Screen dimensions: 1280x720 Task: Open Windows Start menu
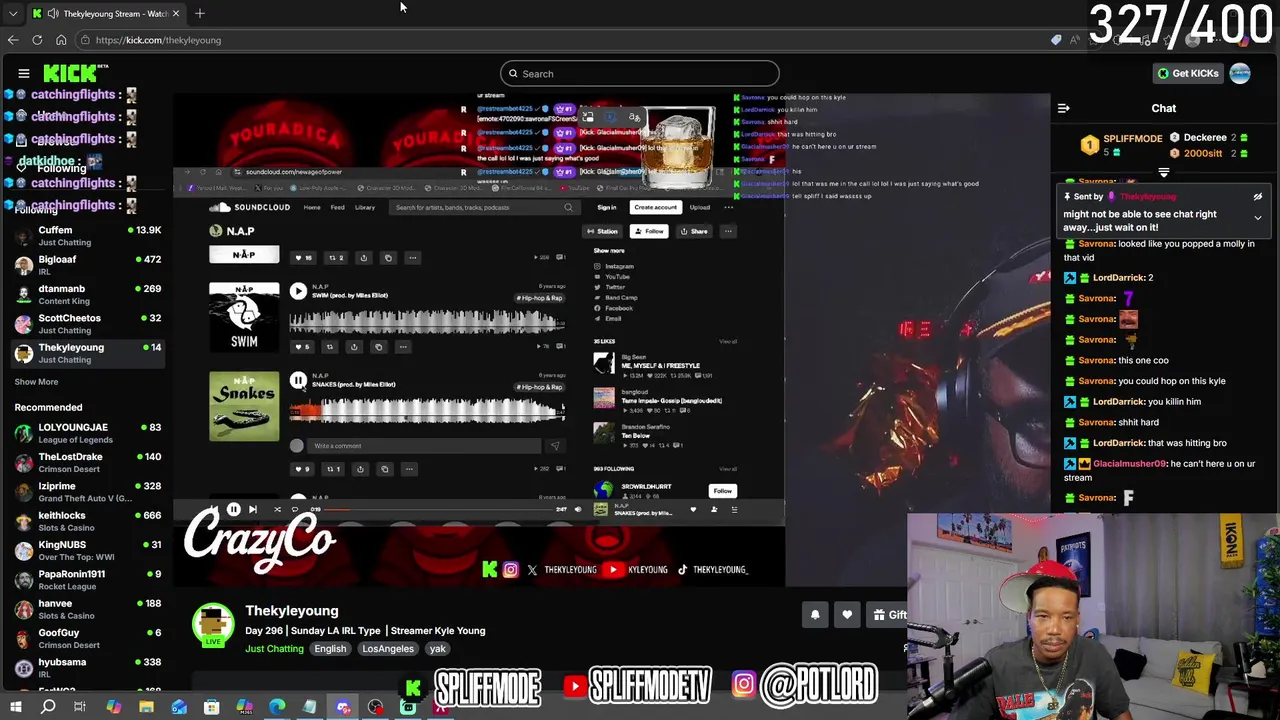tap(16, 707)
